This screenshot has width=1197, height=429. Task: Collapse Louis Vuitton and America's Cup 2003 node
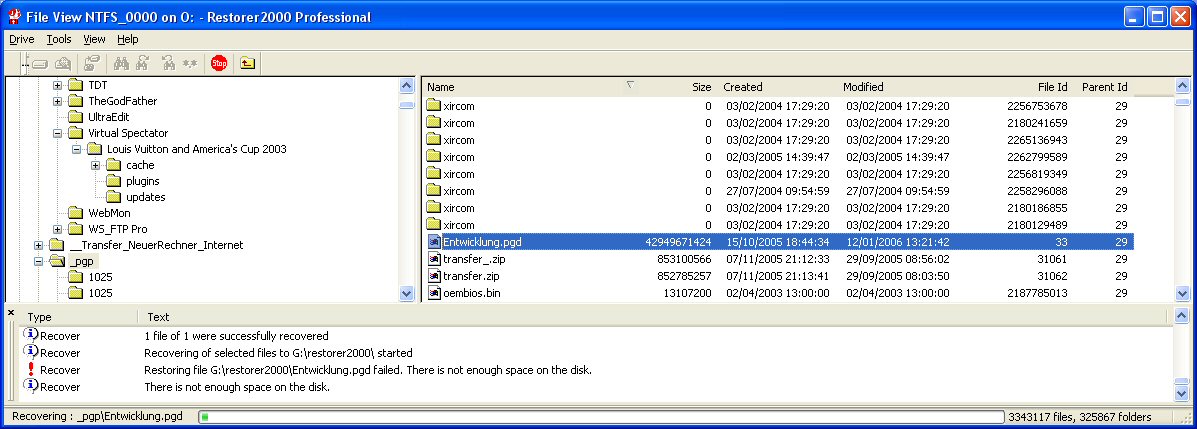(76, 149)
